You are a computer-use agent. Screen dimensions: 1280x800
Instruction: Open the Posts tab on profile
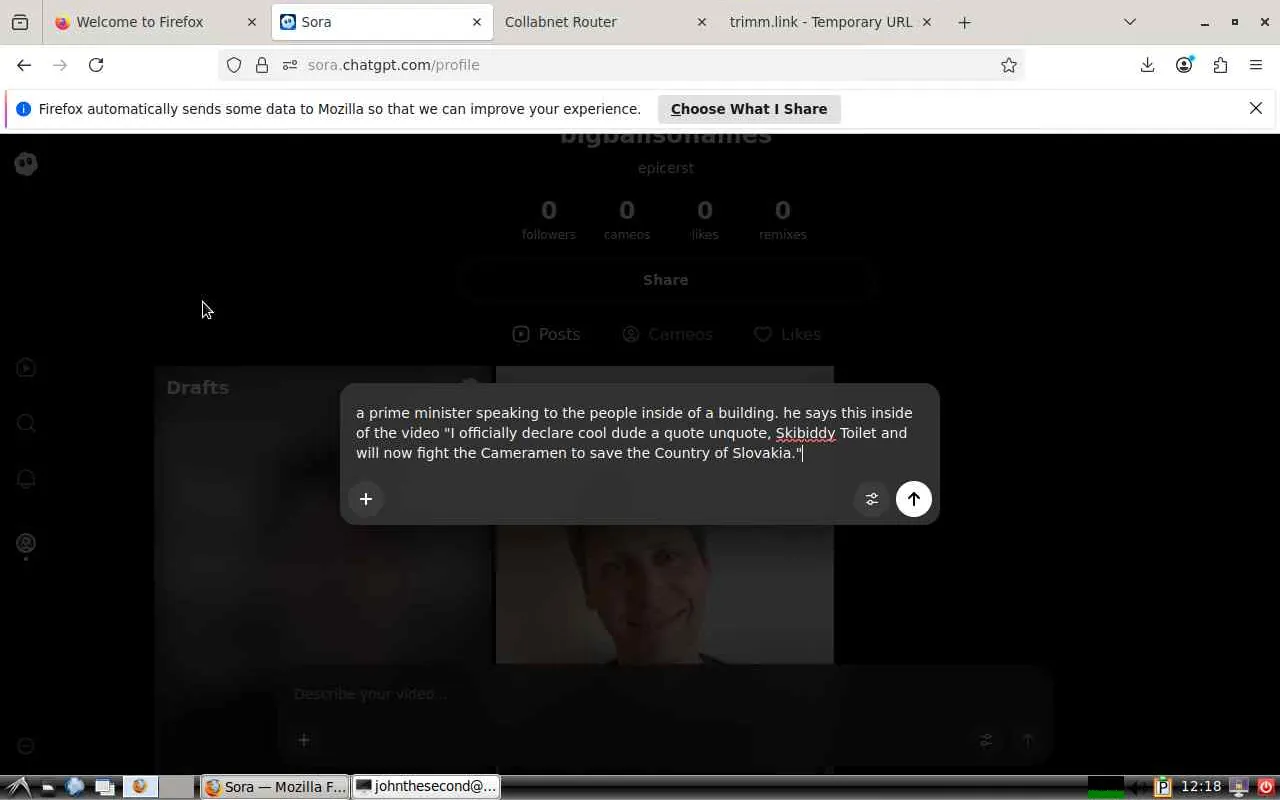pyautogui.click(x=546, y=334)
